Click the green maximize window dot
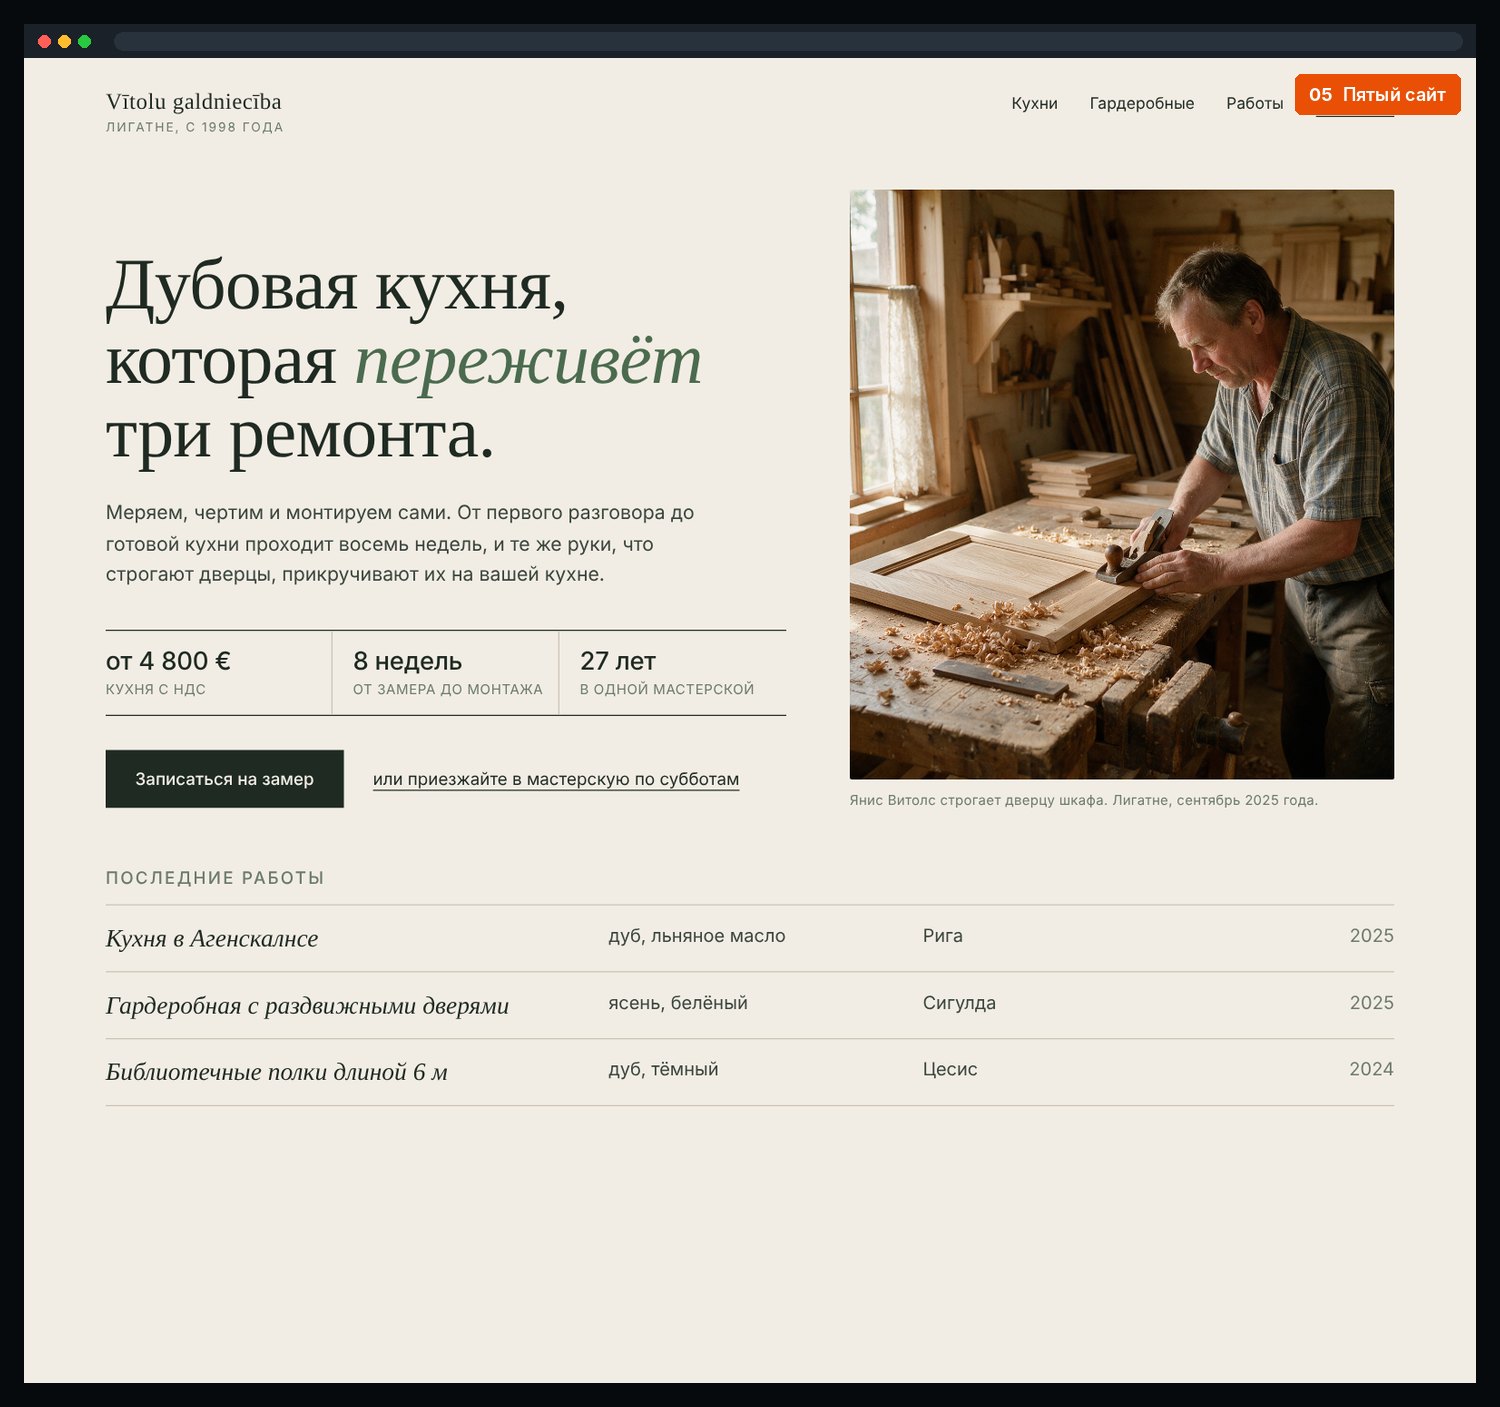Image resolution: width=1500 pixels, height=1407 pixels. click(x=84, y=41)
